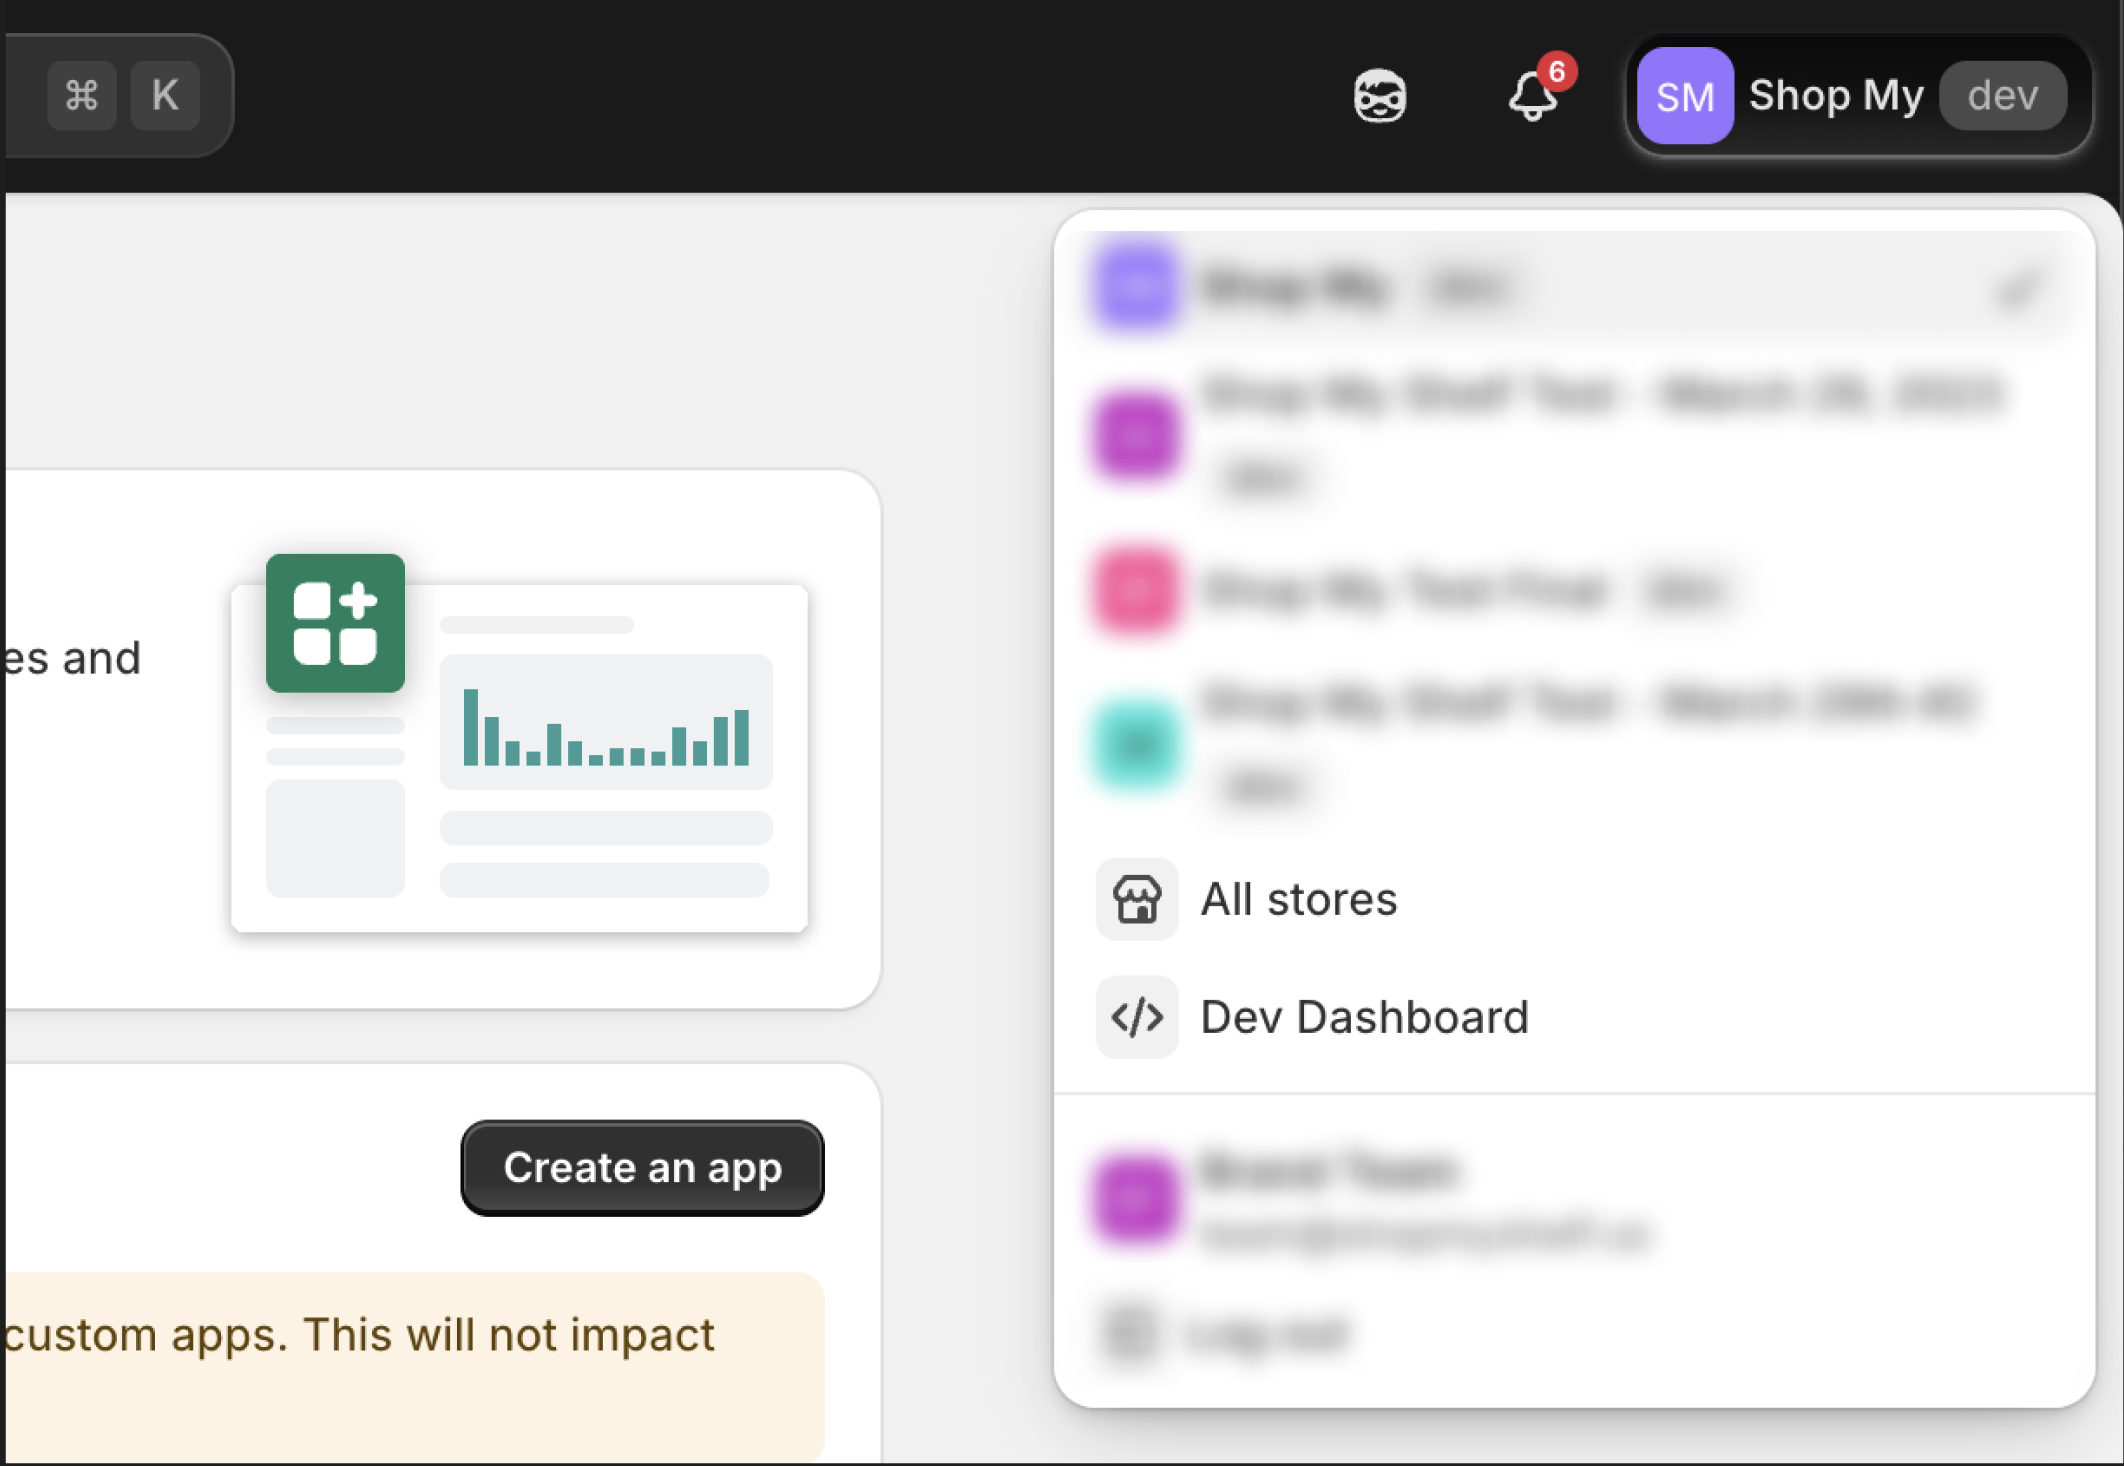Screen dimensions: 2124x1466
Task: Click the teal store icon in the list
Action: 1137,744
